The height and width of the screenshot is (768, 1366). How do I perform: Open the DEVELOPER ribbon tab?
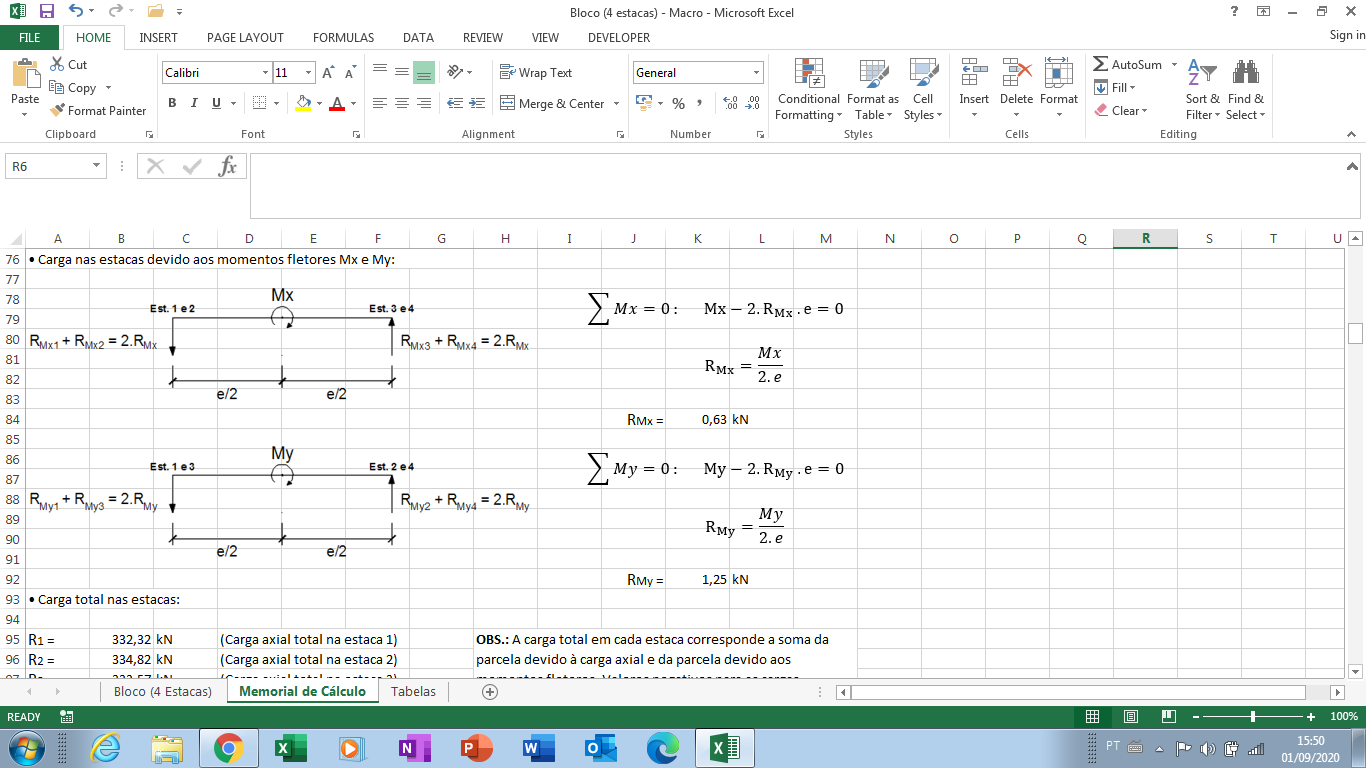click(619, 37)
